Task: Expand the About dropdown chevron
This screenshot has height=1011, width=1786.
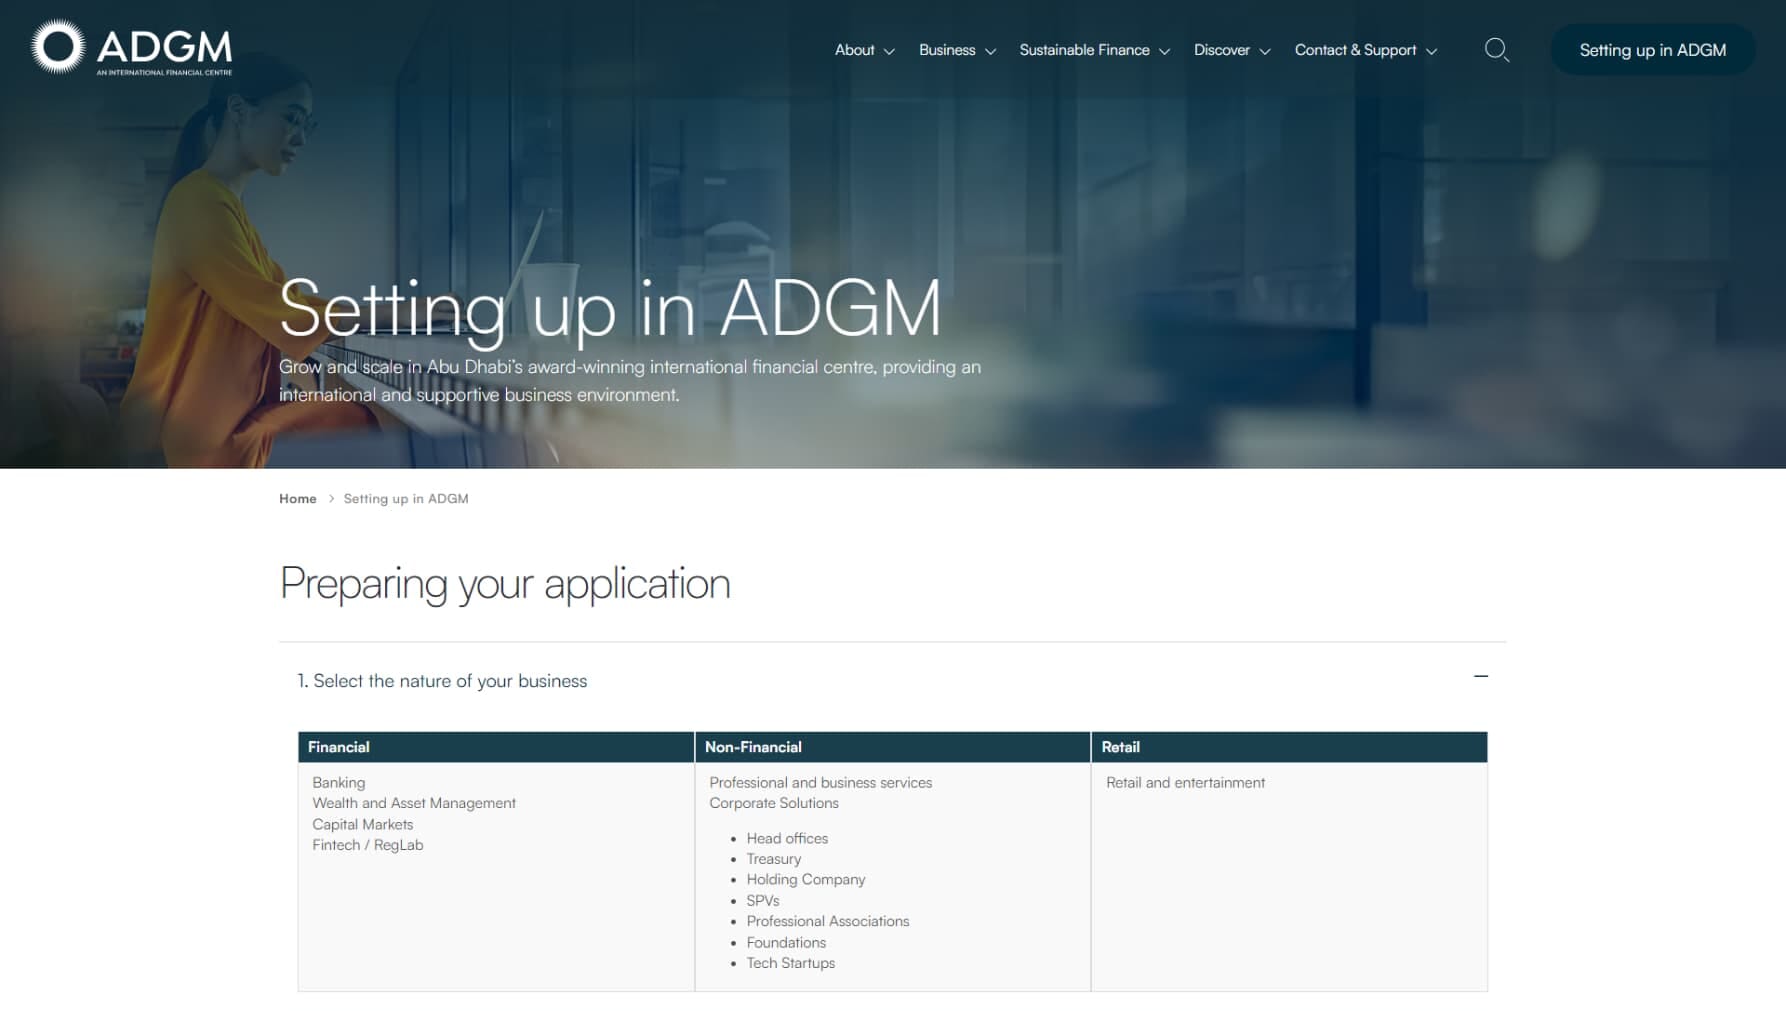Action: tap(889, 51)
